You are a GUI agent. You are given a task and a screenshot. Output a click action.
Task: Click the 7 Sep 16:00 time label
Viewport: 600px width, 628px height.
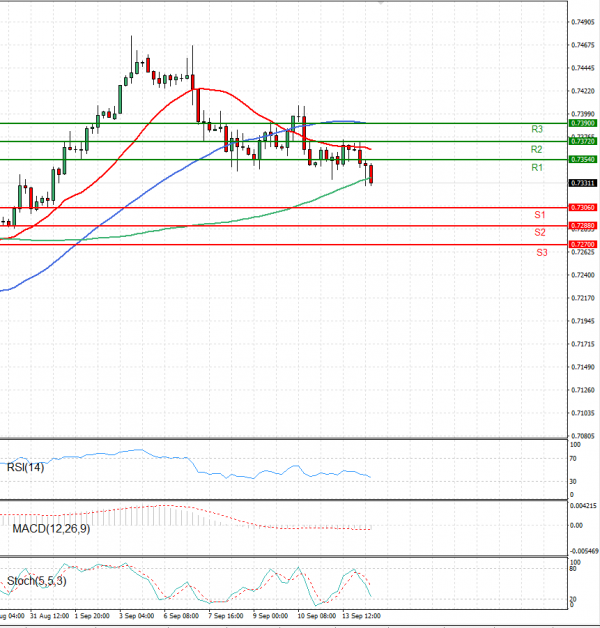click(226, 616)
